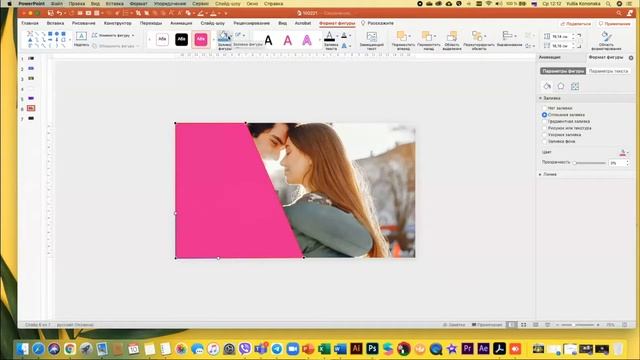Apply the pink Abc shape style

(200, 40)
